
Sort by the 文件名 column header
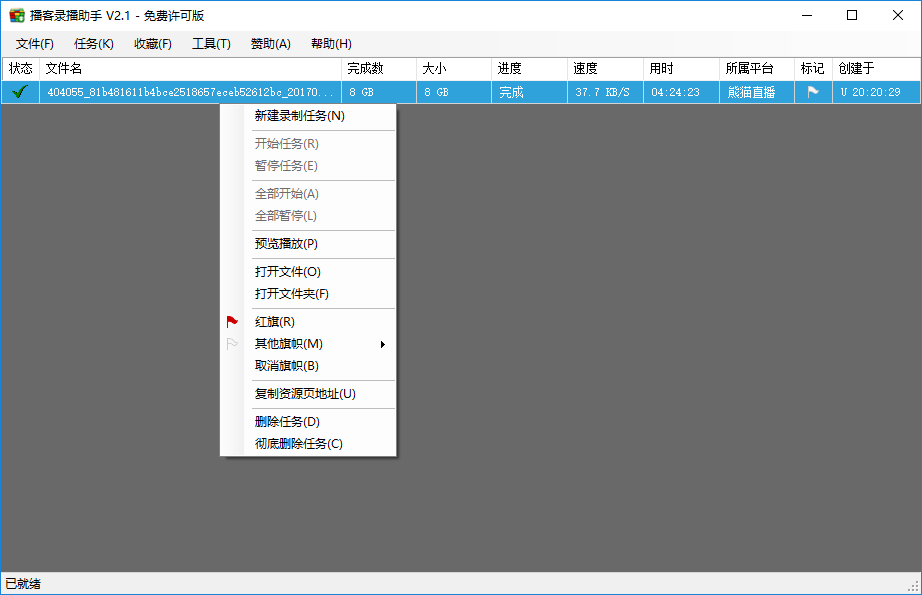pos(190,68)
